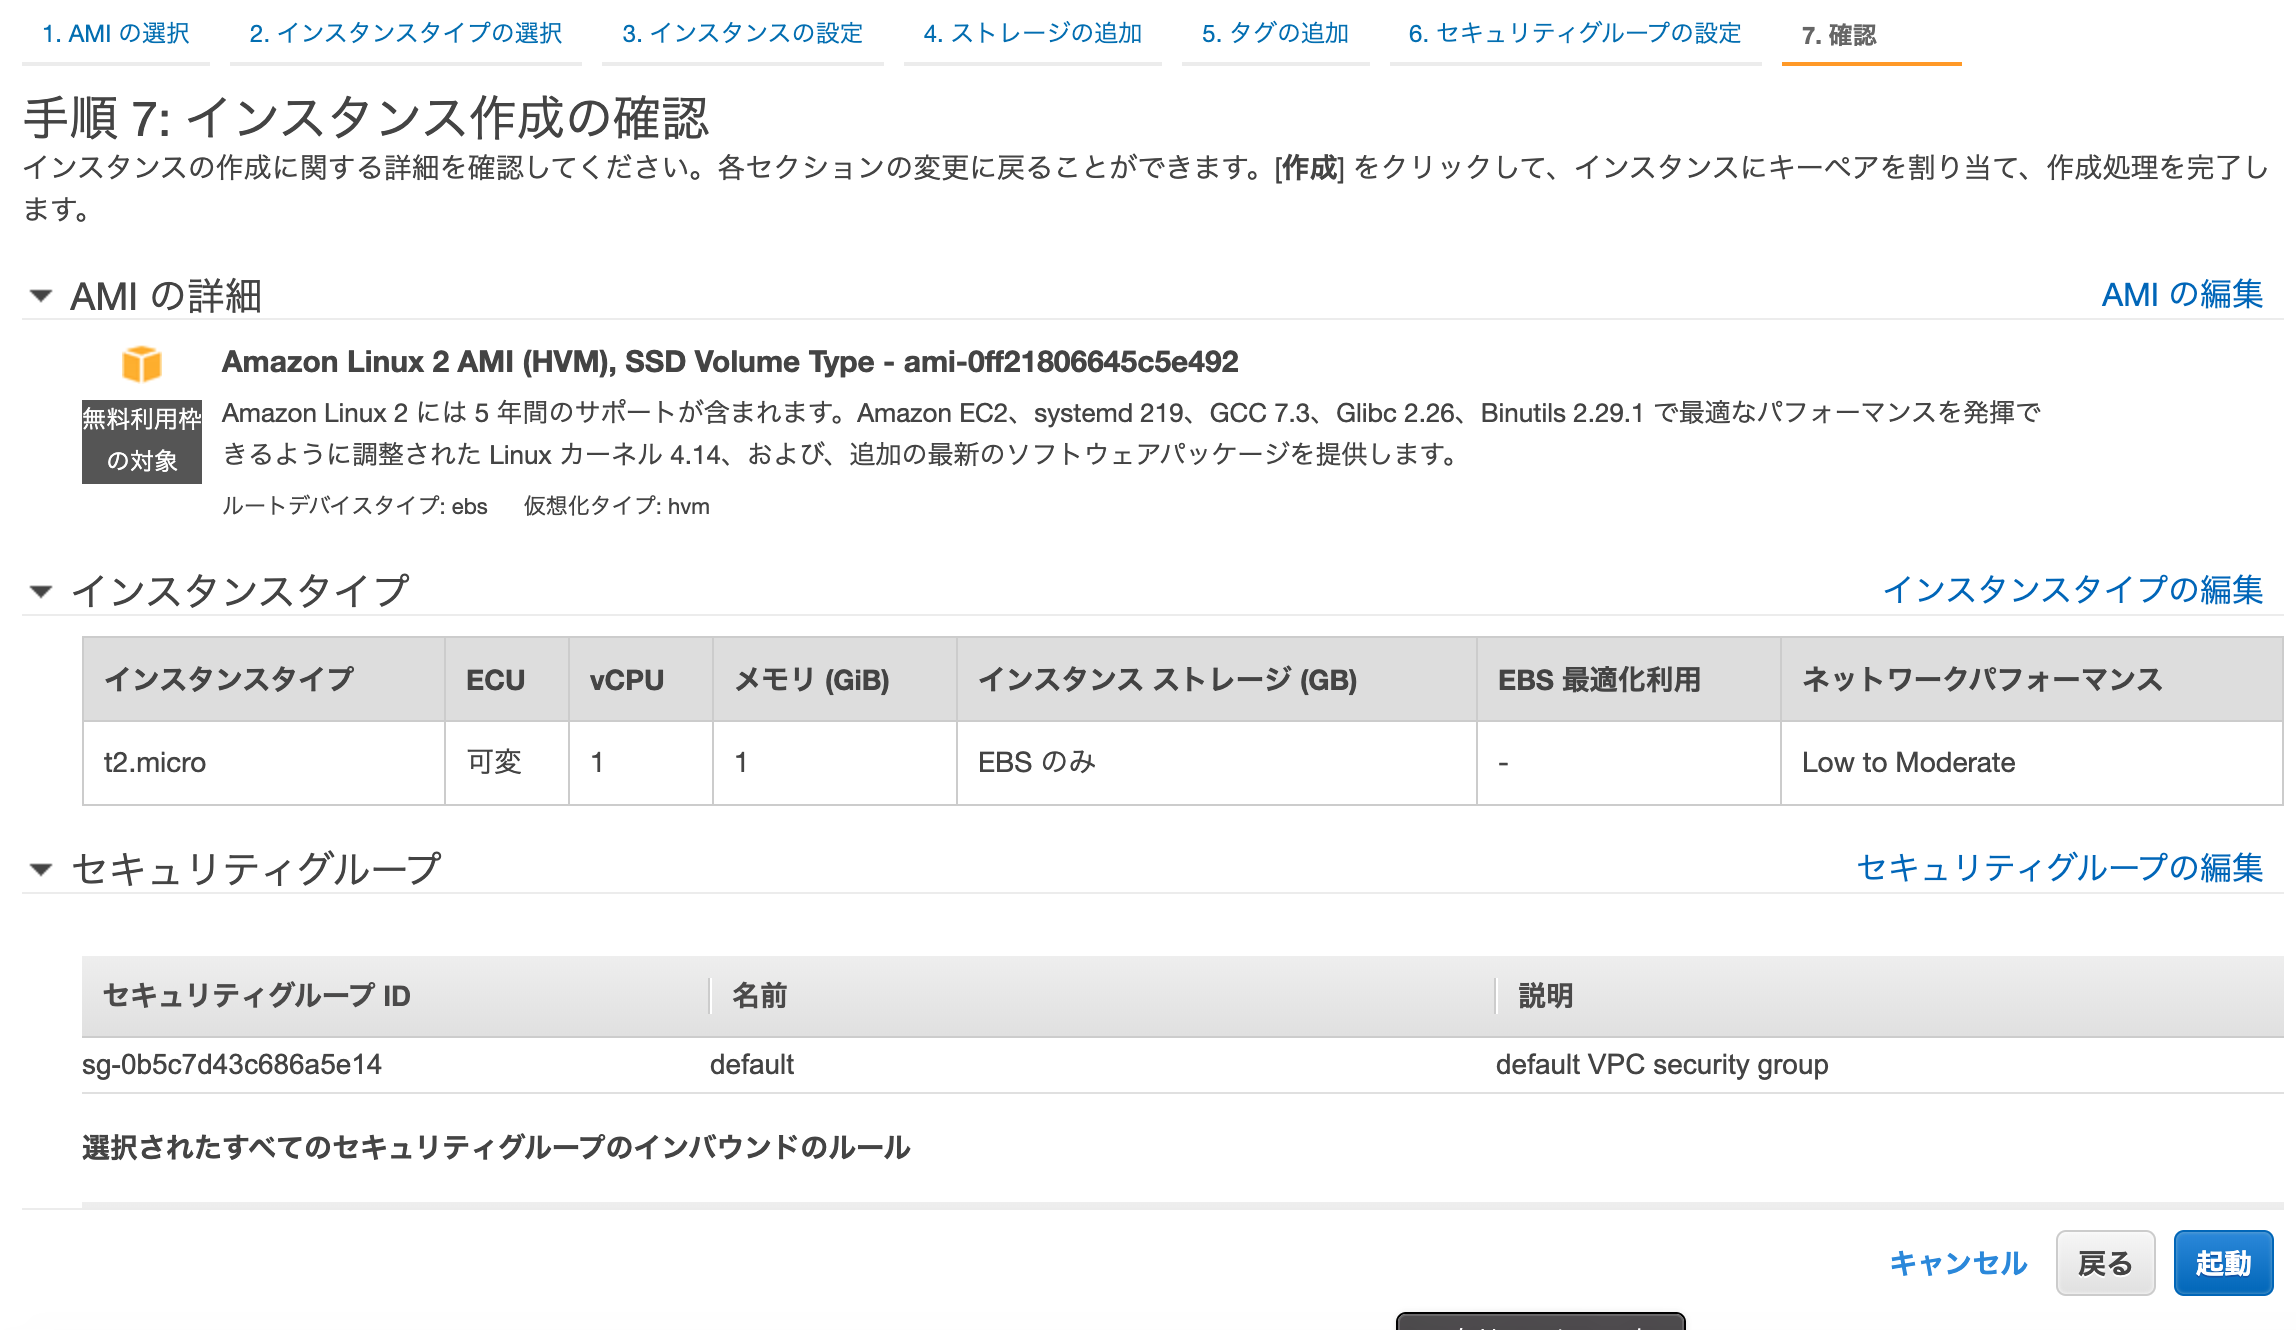Viewport: 2296px width, 1330px height.
Task: Select the 7. 確認 tab
Action: [x=1839, y=35]
